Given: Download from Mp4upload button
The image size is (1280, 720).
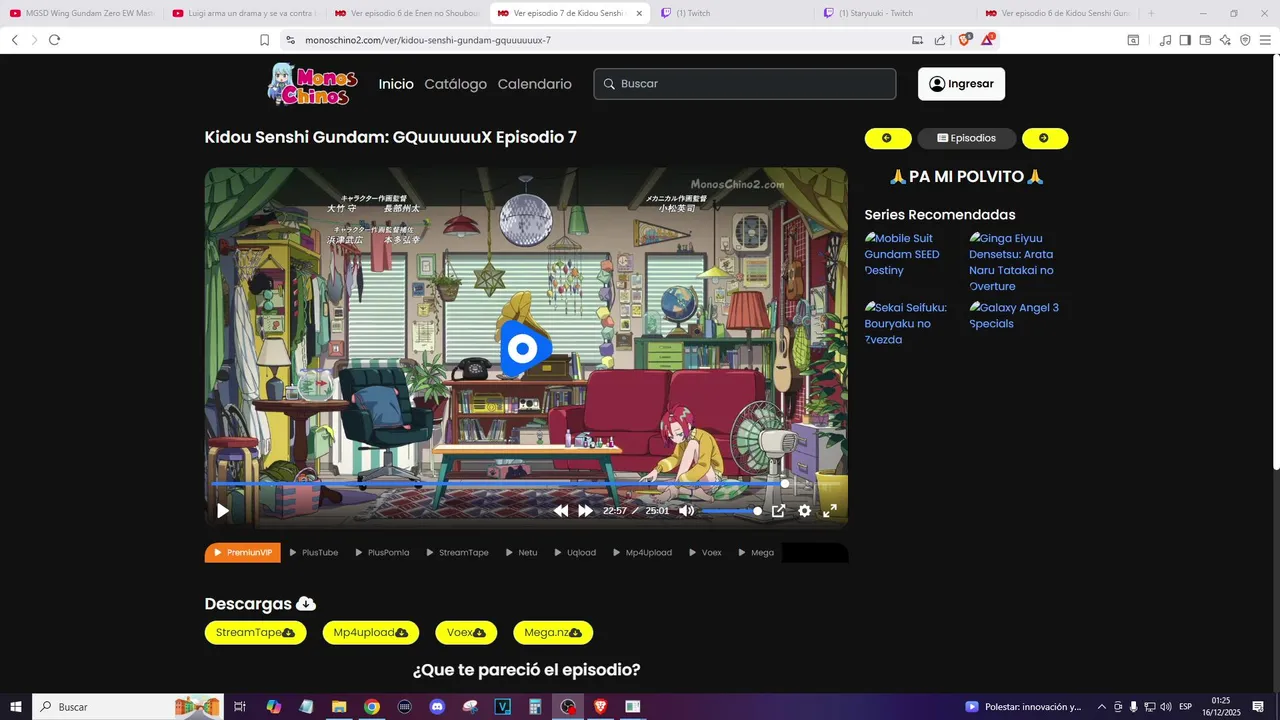Looking at the screenshot, I should 371,632.
